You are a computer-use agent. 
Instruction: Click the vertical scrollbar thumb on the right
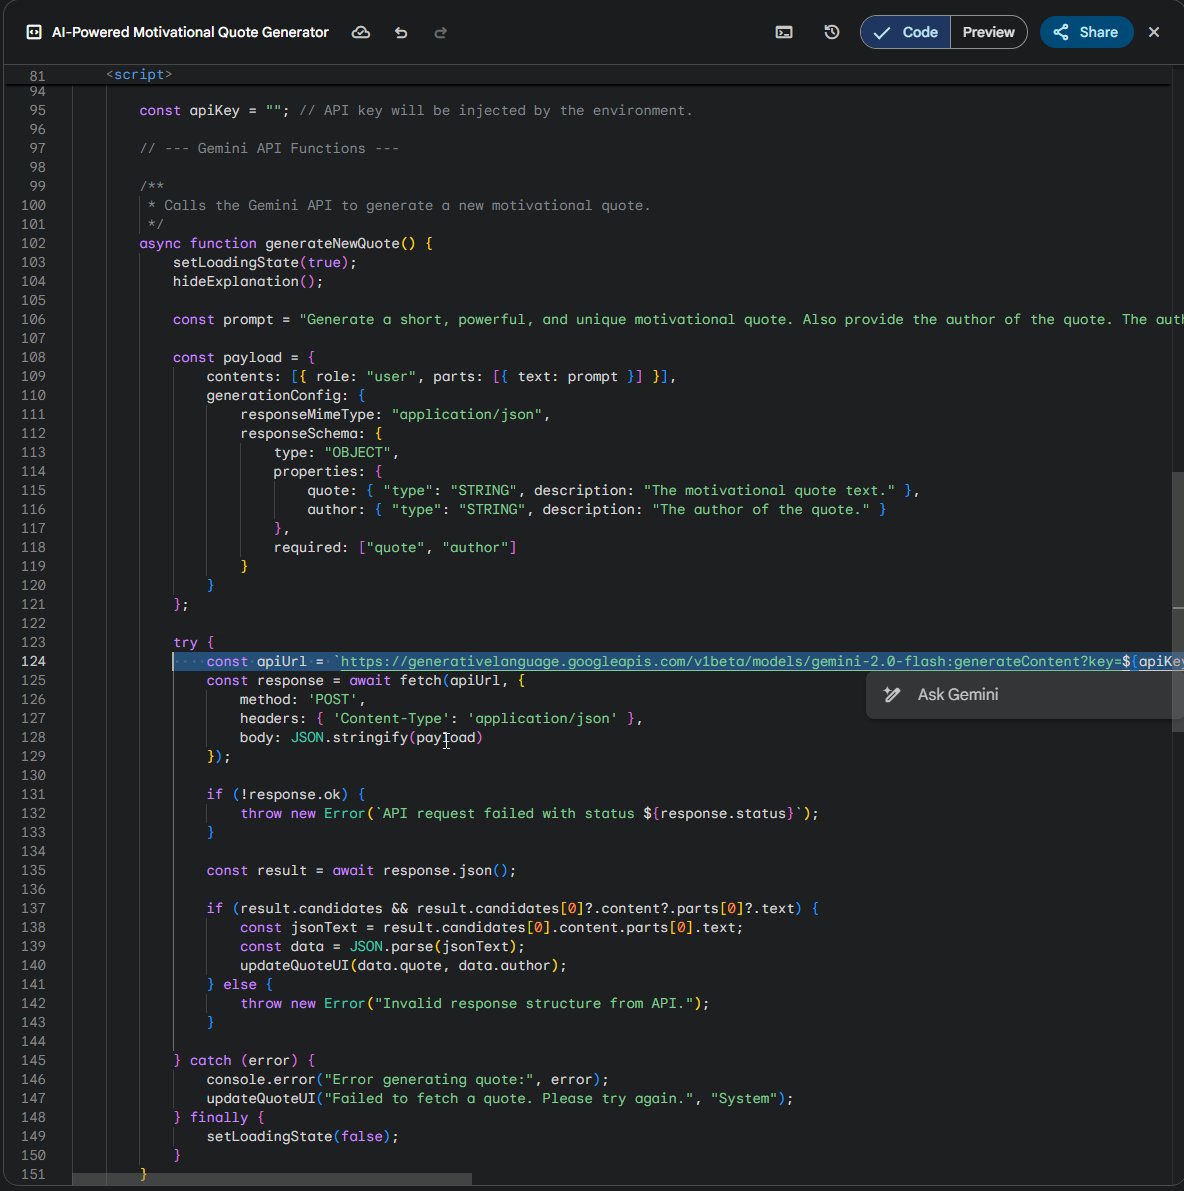tap(1178, 602)
